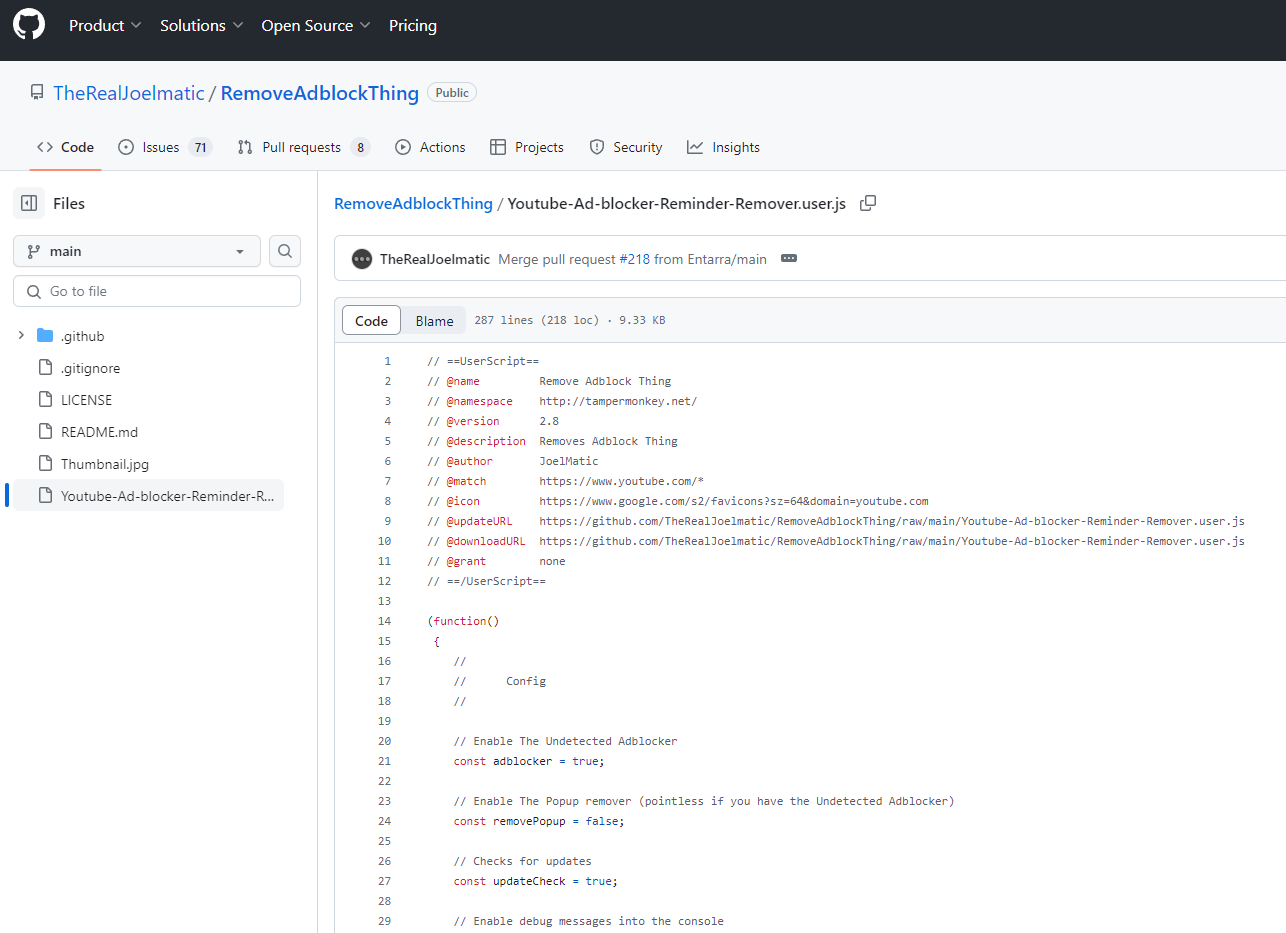This screenshot has height=933, width=1286.
Task: Switch to Blame view
Action: click(434, 320)
